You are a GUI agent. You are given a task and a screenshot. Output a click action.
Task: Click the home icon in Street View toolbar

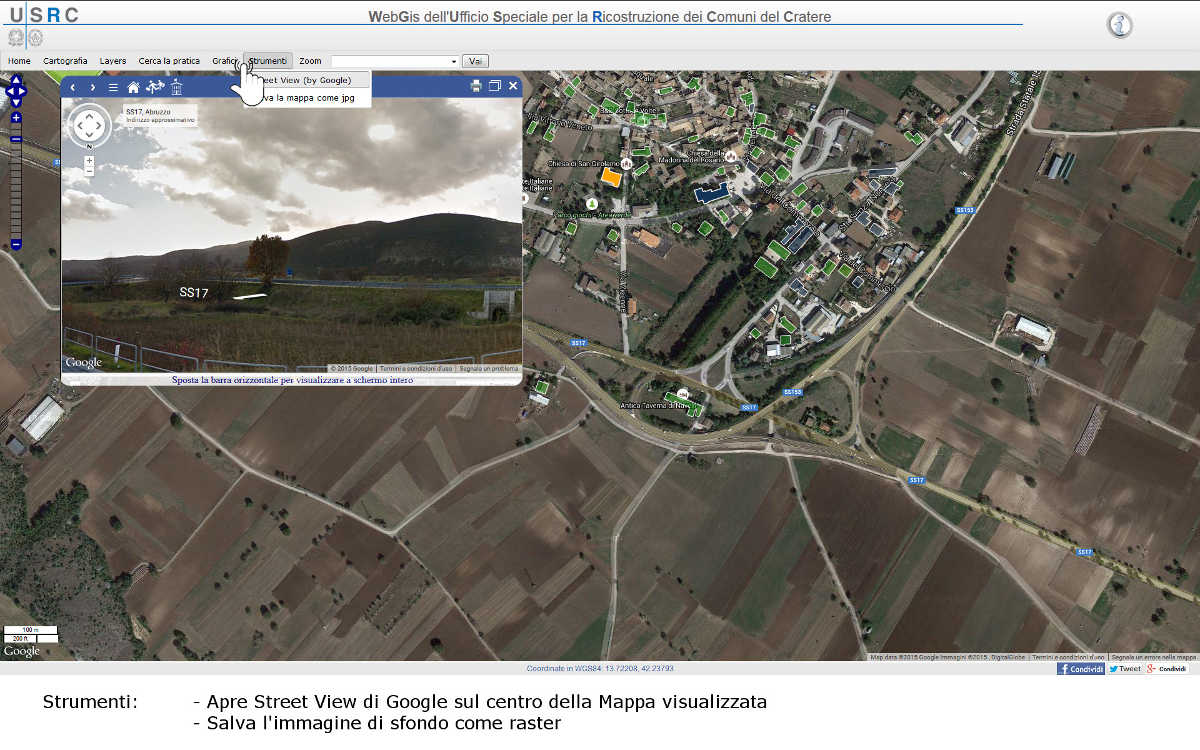click(134, 87)
